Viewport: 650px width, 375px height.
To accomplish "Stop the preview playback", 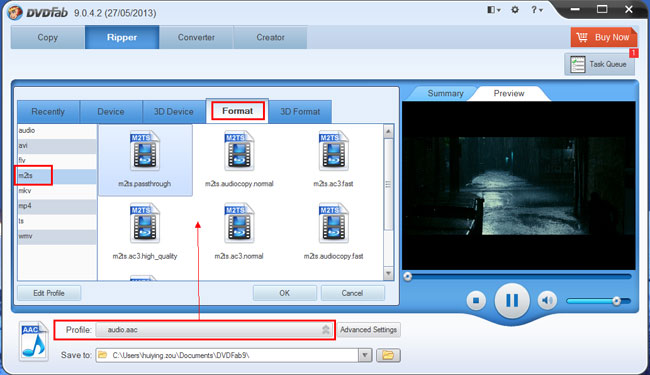I will tap(476, 300).
